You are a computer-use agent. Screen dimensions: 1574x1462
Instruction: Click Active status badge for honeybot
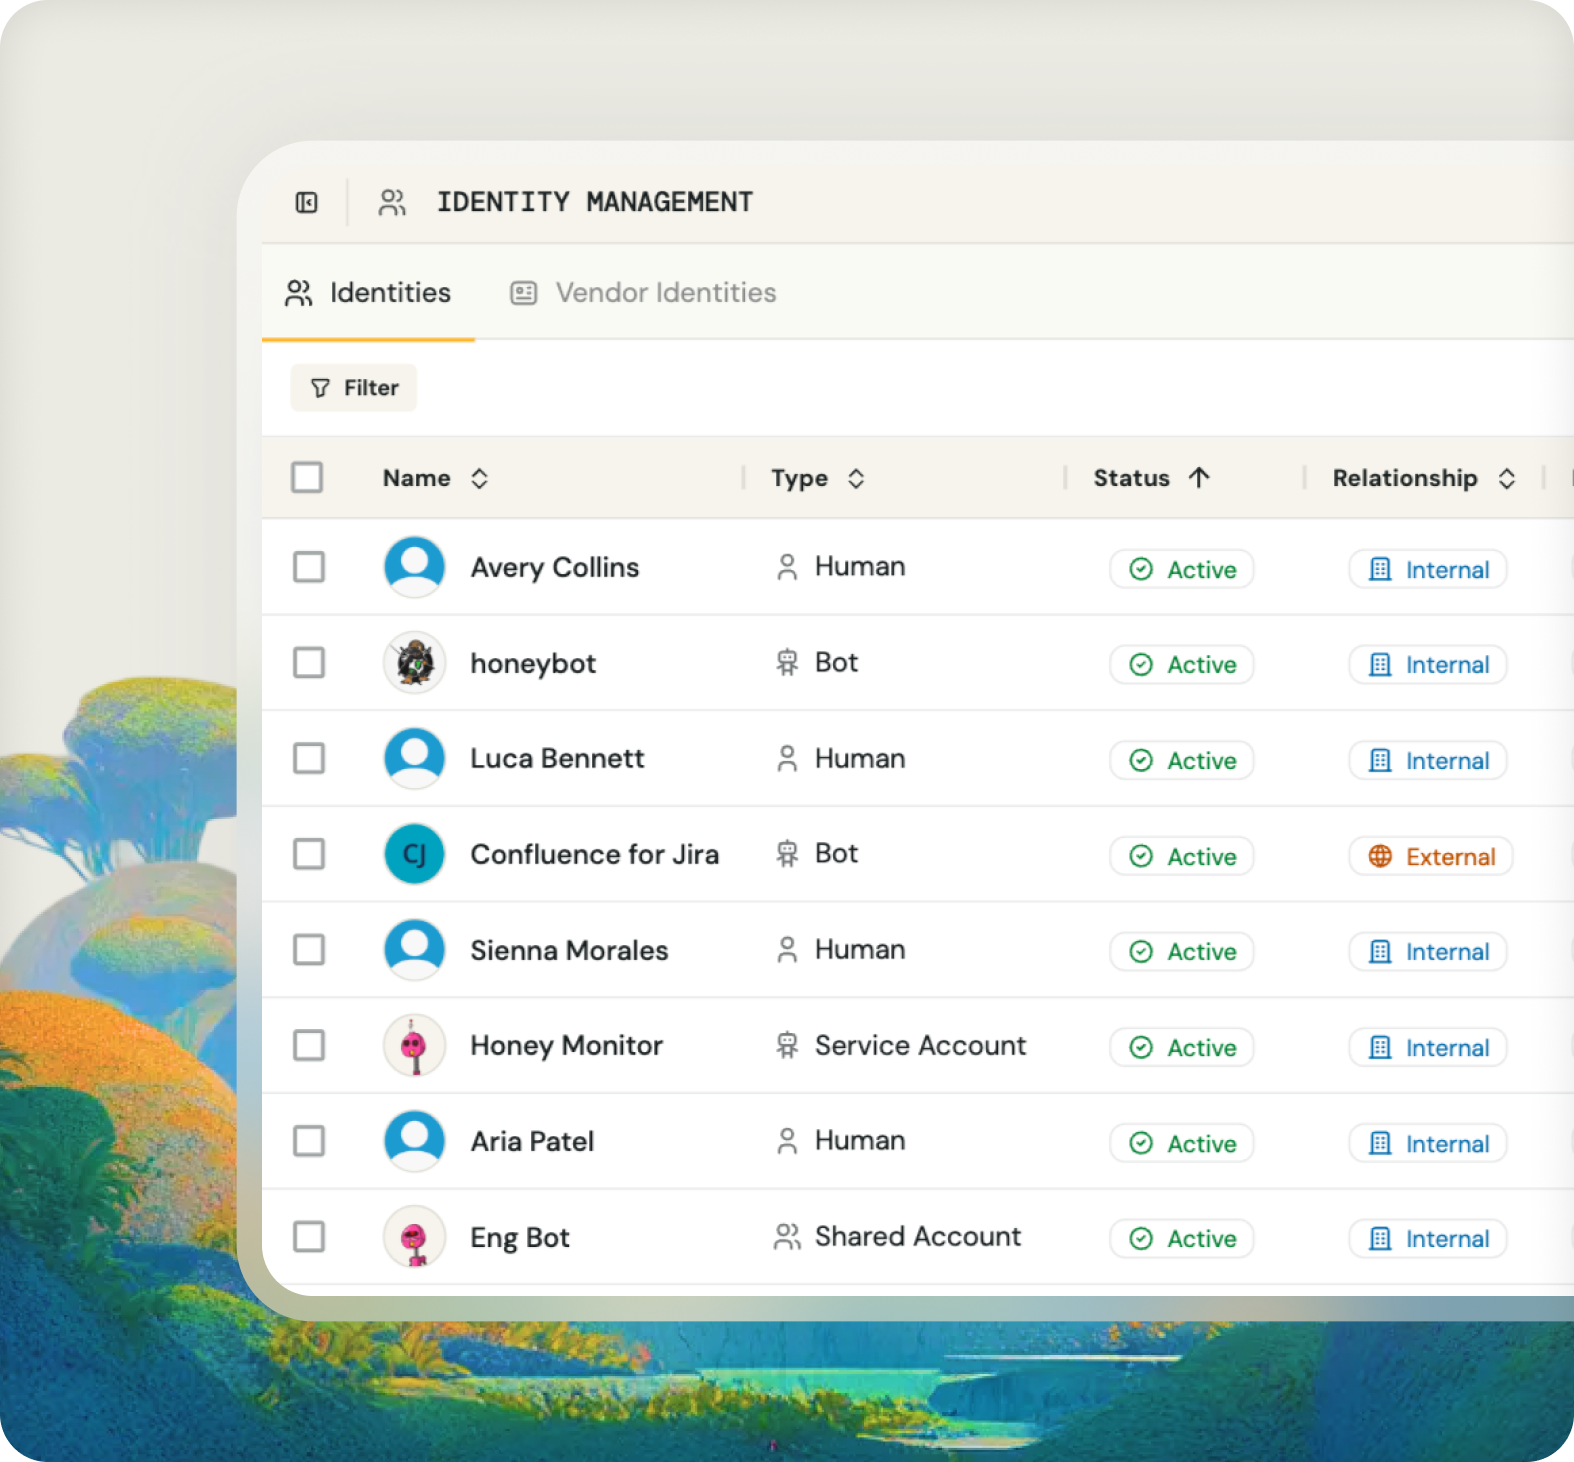(1182, 665)
